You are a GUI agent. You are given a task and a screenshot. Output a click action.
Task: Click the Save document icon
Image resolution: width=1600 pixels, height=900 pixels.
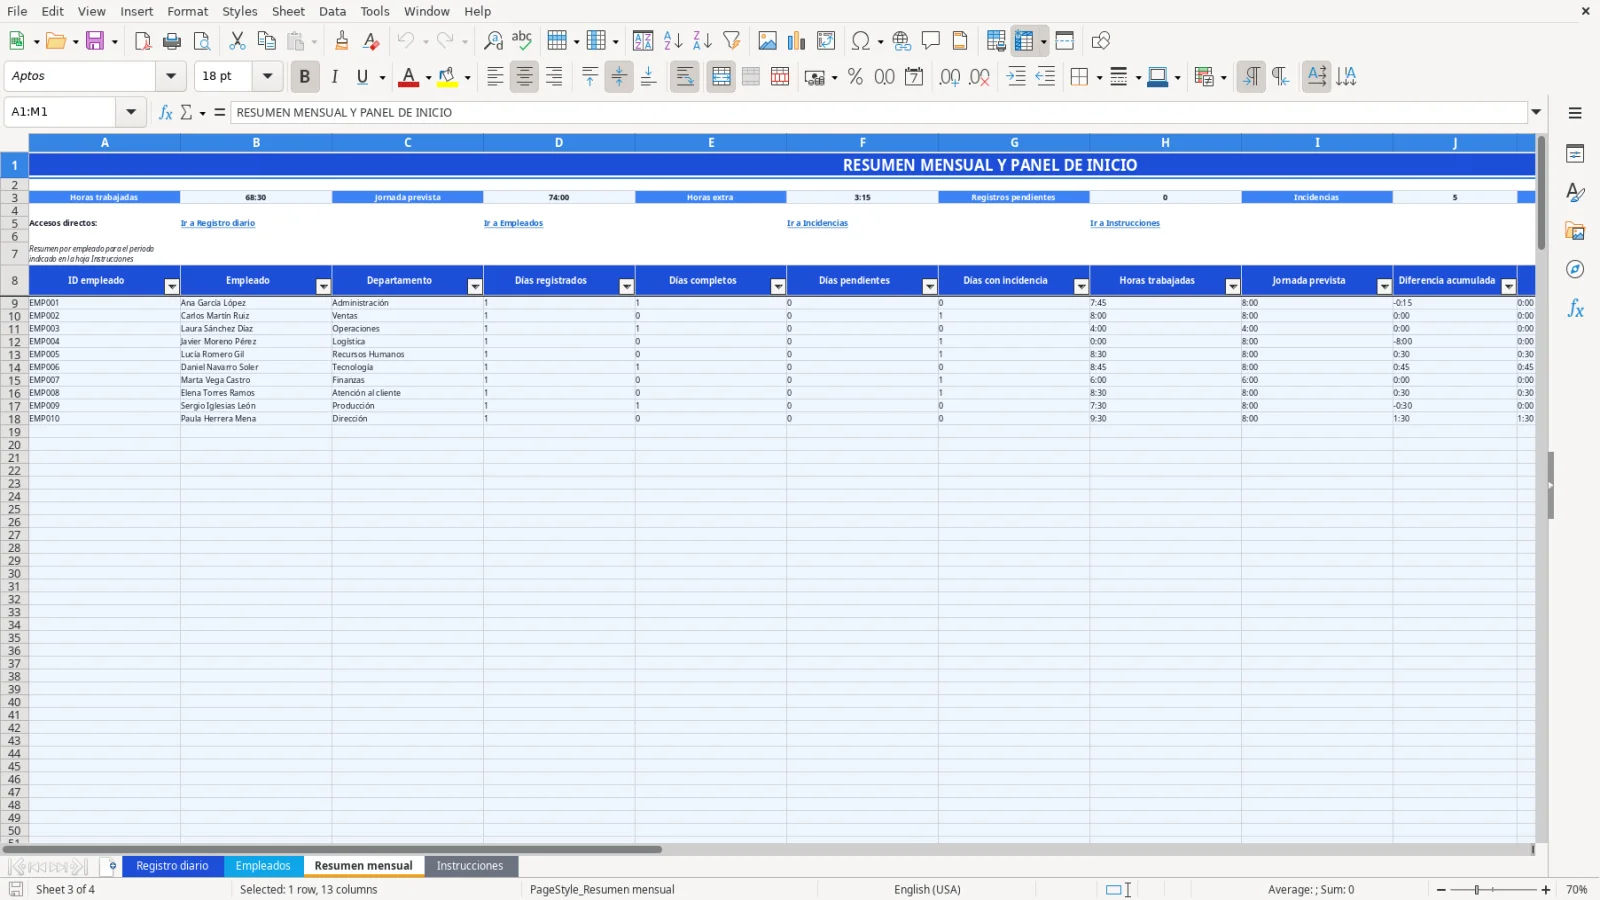(x=96, y=41)
